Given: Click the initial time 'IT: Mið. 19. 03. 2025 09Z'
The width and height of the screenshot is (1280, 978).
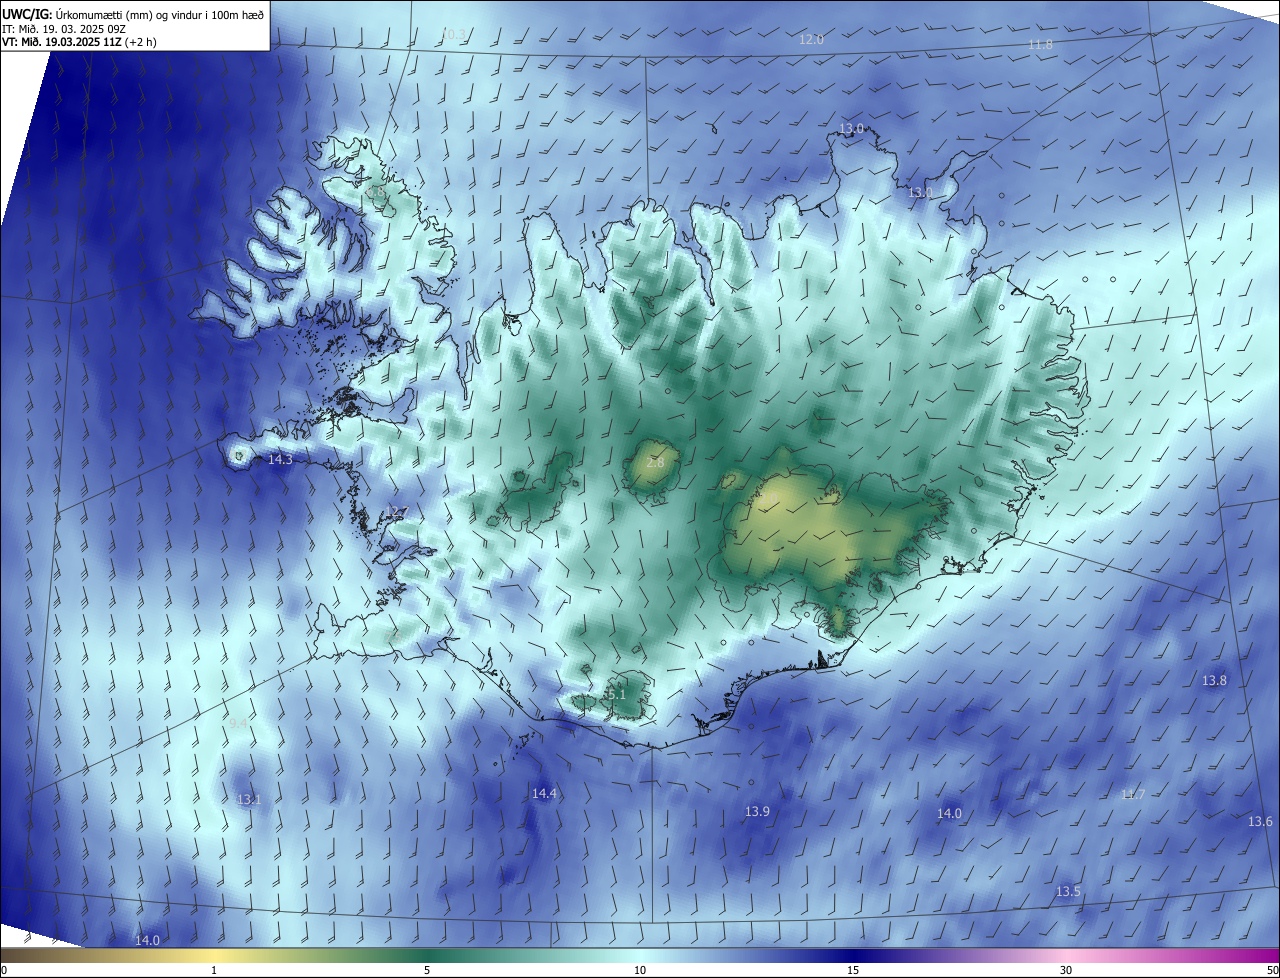Looking at the screenshot, I should click(x=63, y=29).
